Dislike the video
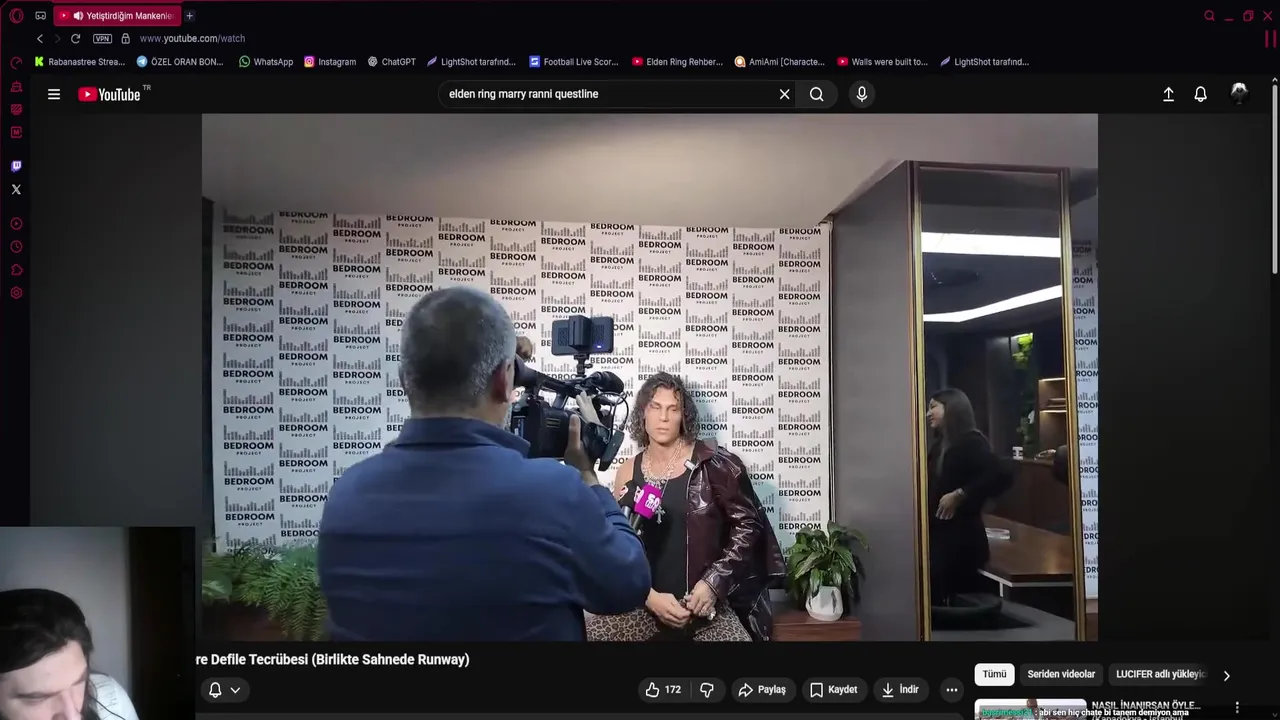The image size is (1280, 720). [707, 690]
